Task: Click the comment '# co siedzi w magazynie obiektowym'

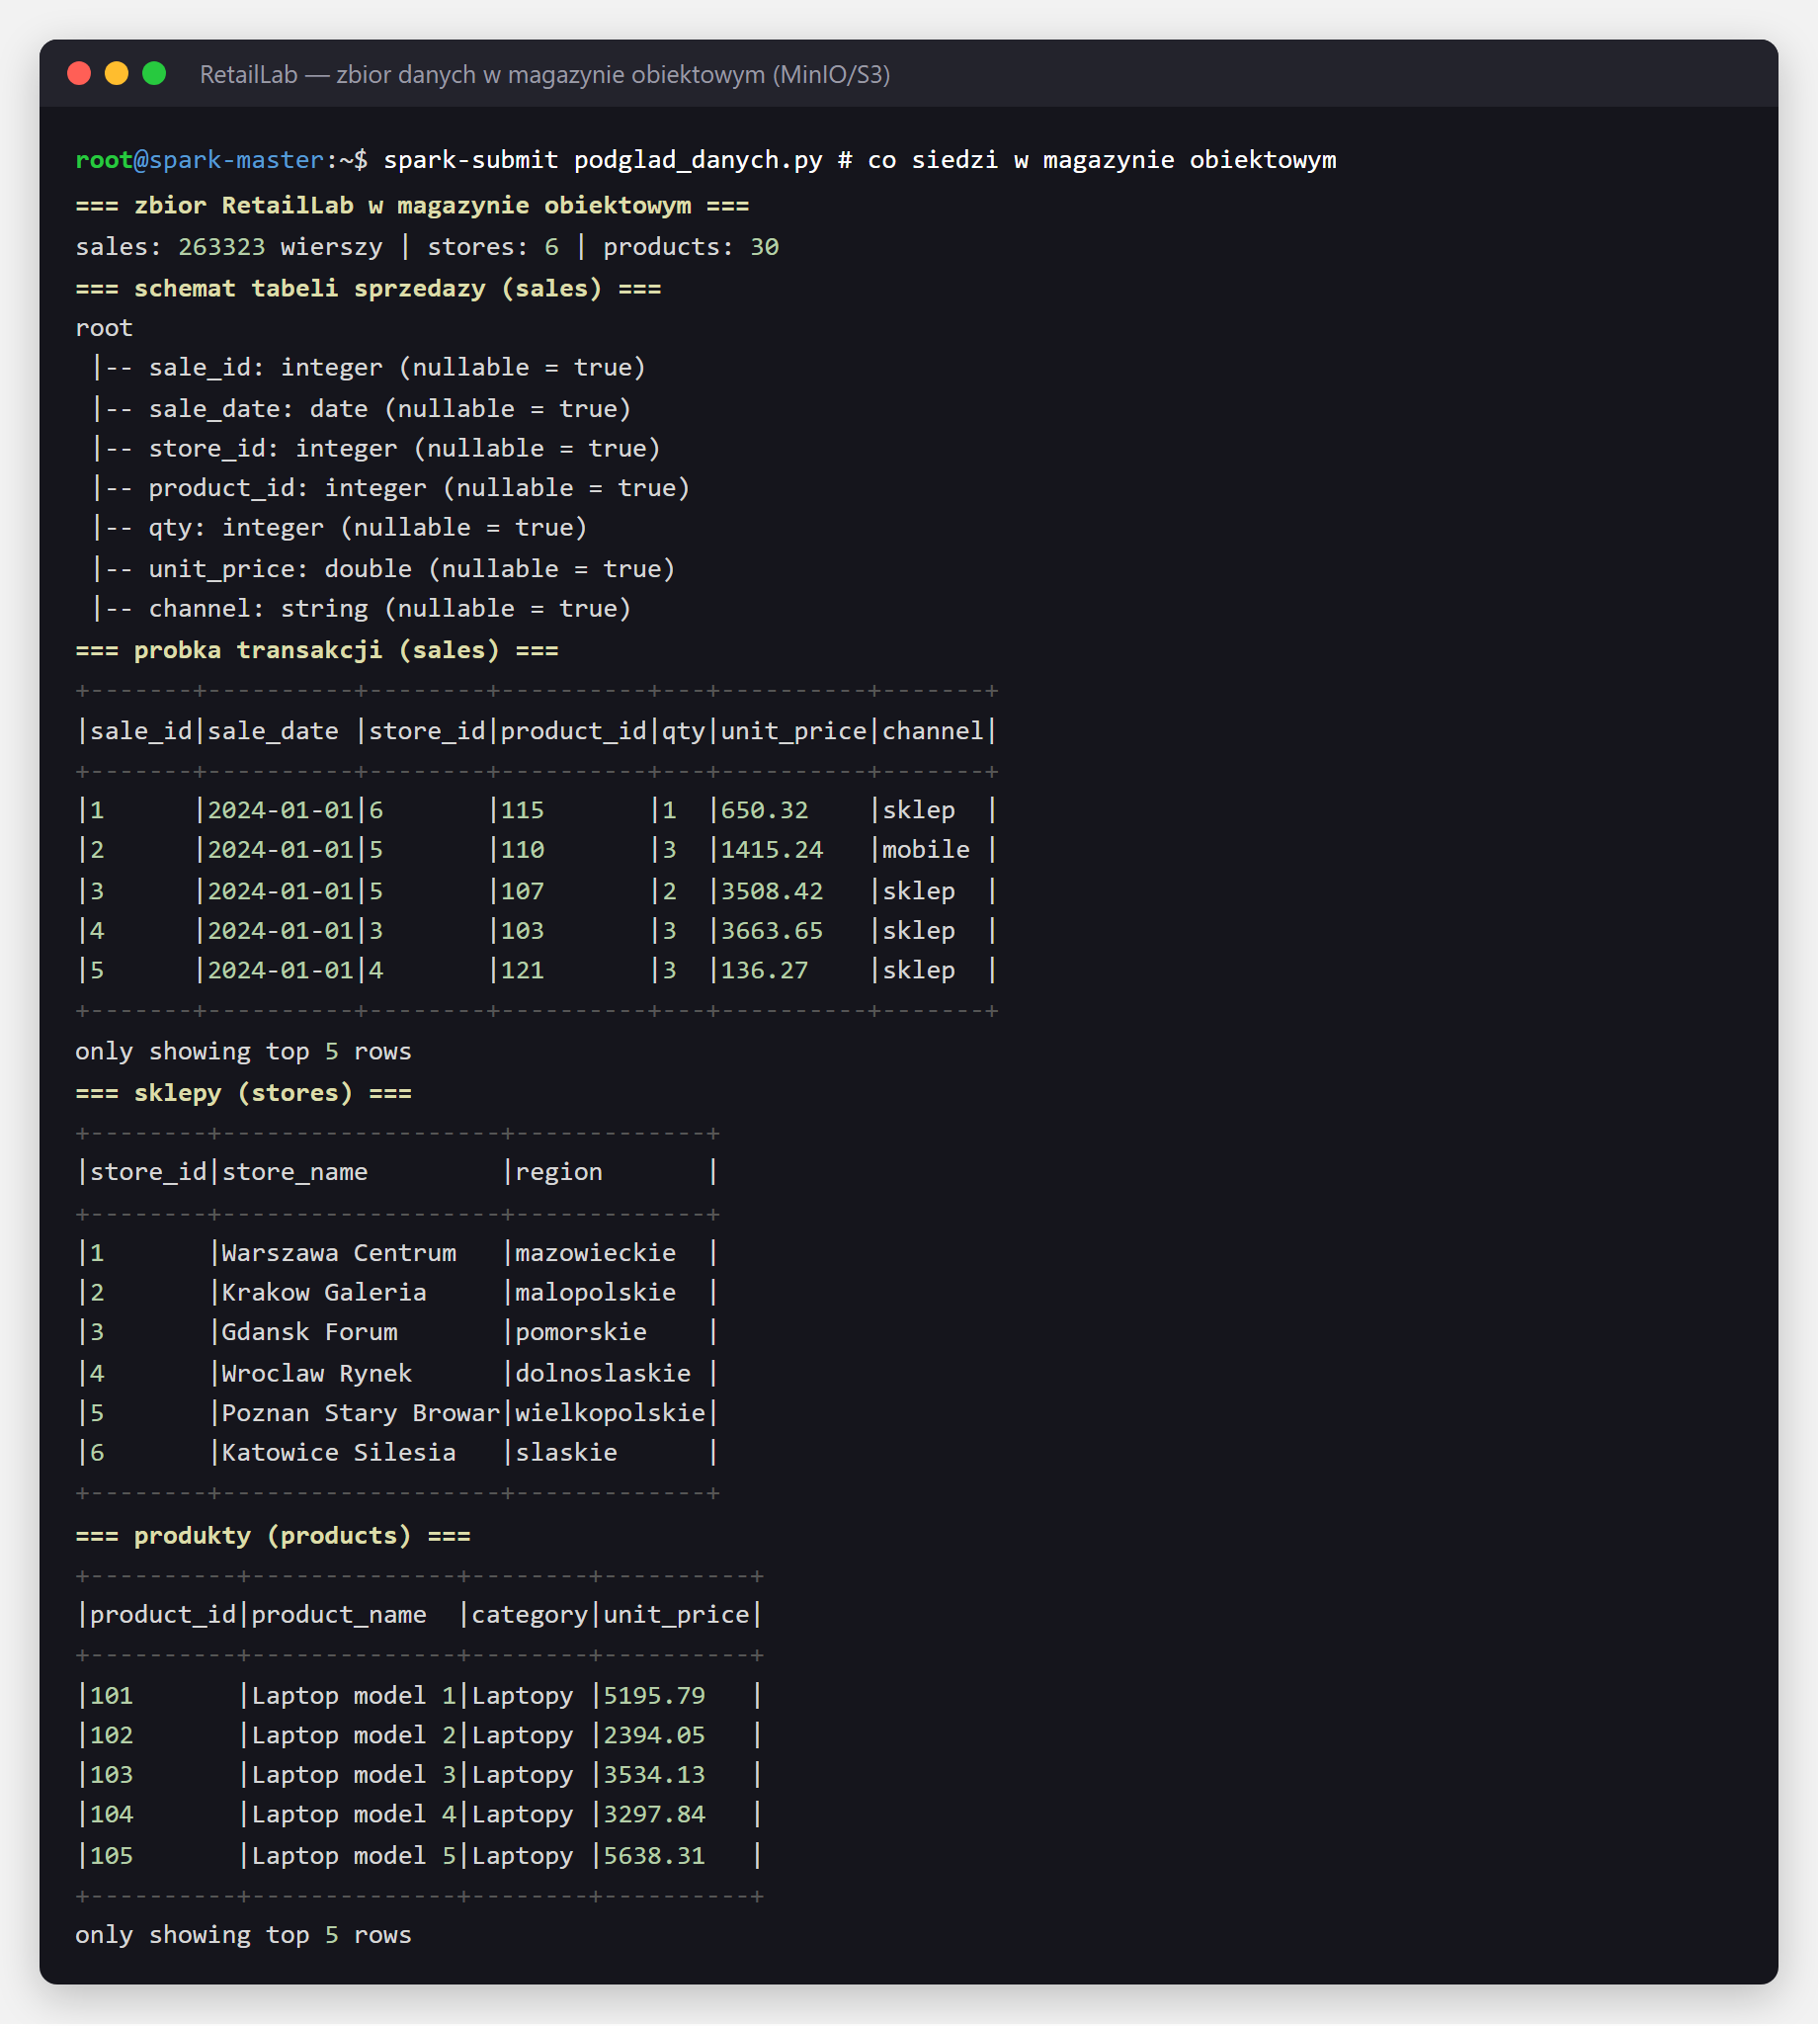Action: click(x=1087, y=160)
